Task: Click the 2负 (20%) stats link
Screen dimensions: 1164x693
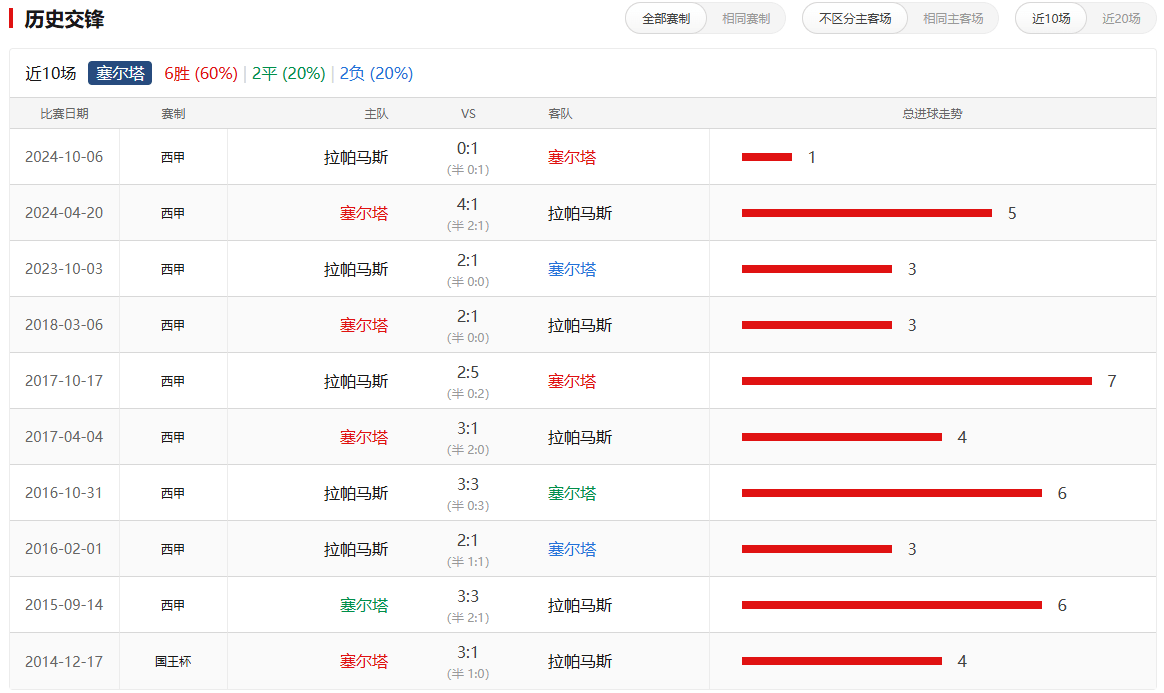Action: pos(378,72)
